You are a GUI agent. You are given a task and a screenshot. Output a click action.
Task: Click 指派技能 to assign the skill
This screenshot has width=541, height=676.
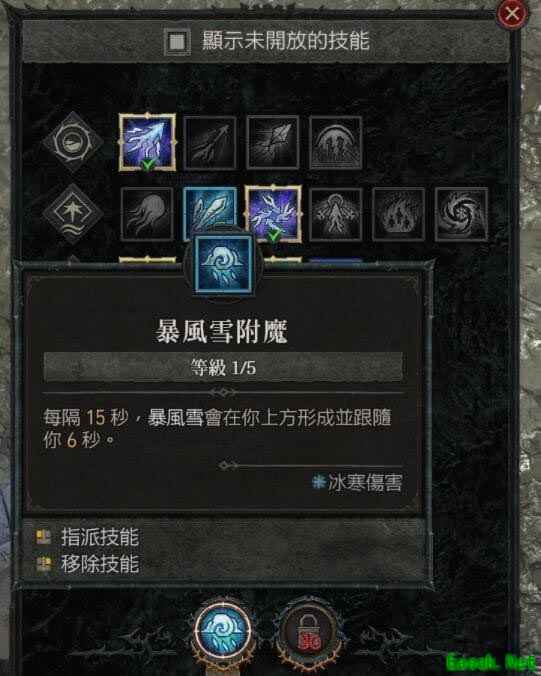pyautogui.click(x=100, y=538)
